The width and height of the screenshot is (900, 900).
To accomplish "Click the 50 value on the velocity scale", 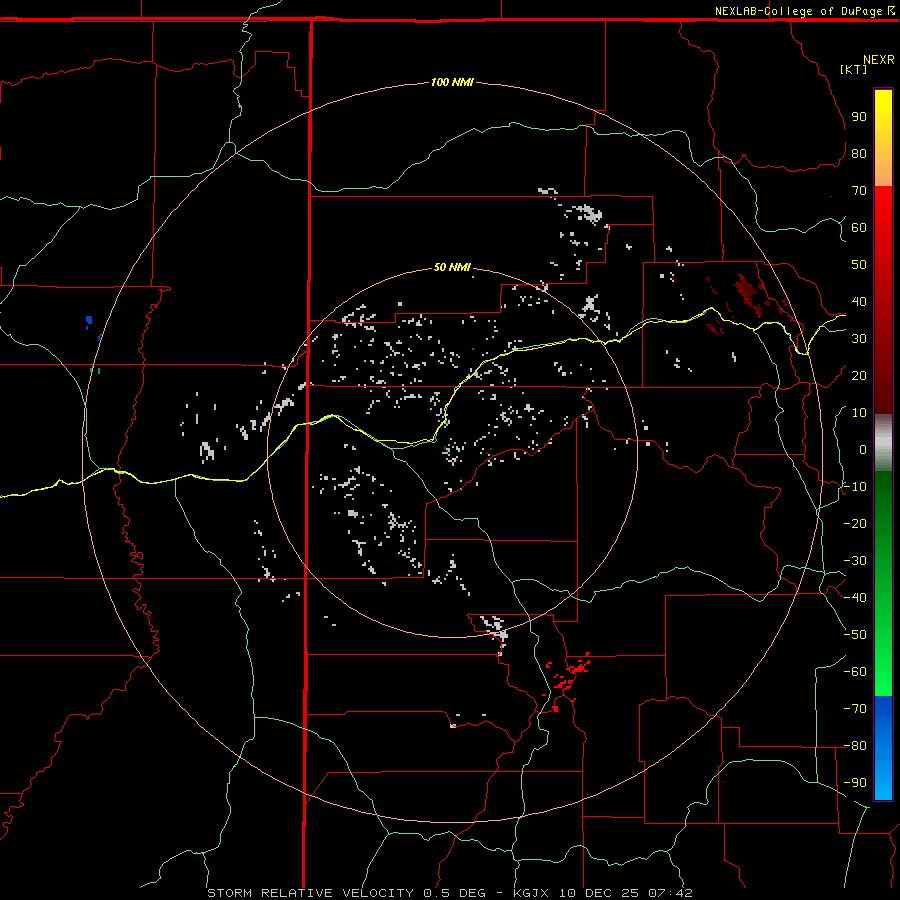I will (859, 265).
